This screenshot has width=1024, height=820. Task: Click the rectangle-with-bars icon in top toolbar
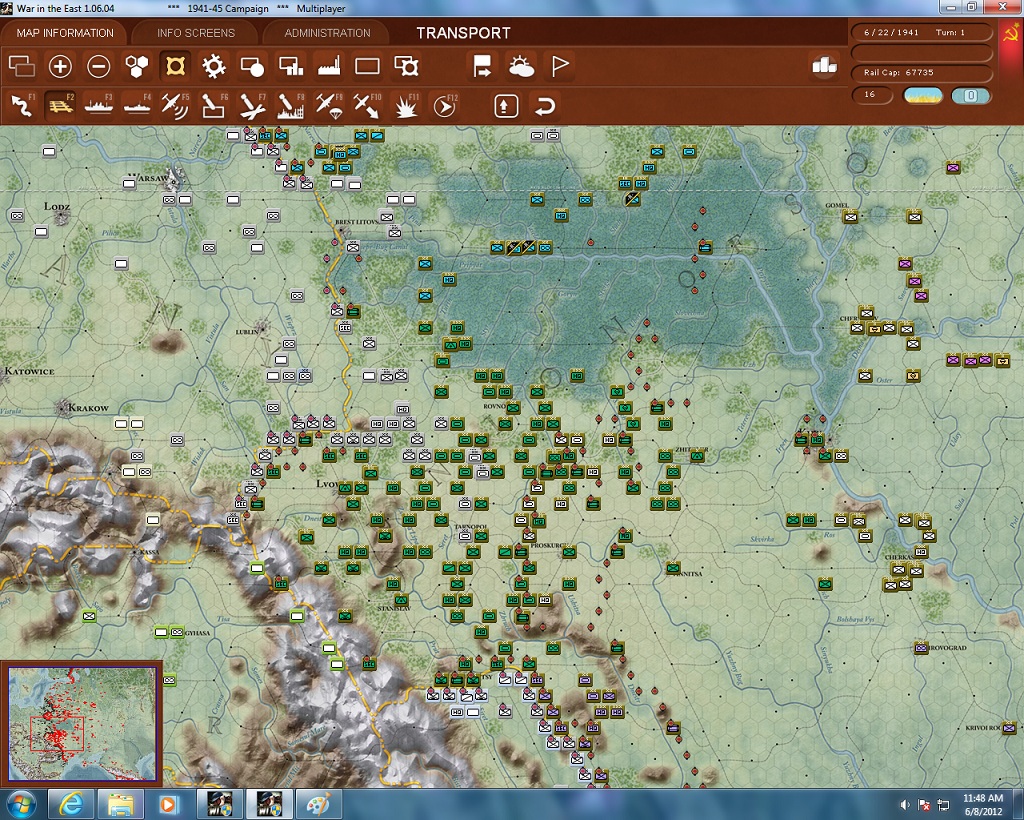[291, 66]
